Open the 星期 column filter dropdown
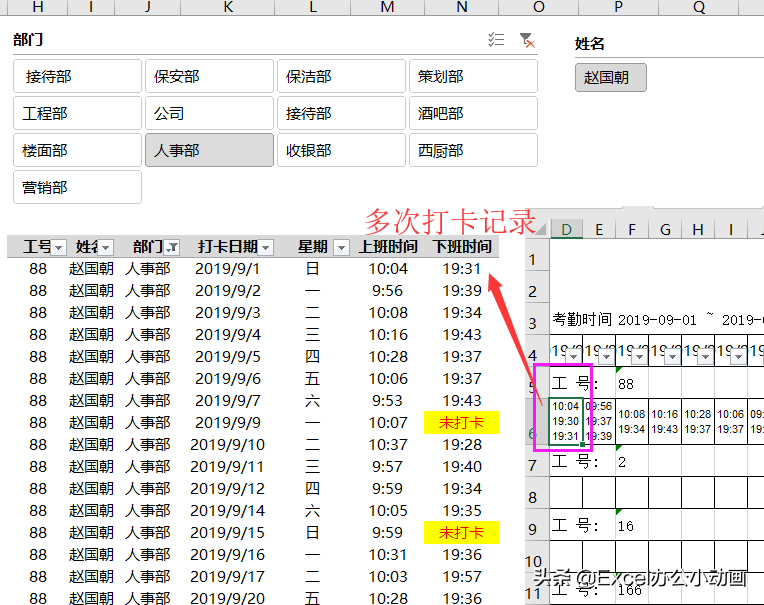This screenshot has width=764, height=605. click(x=342, y=248)
